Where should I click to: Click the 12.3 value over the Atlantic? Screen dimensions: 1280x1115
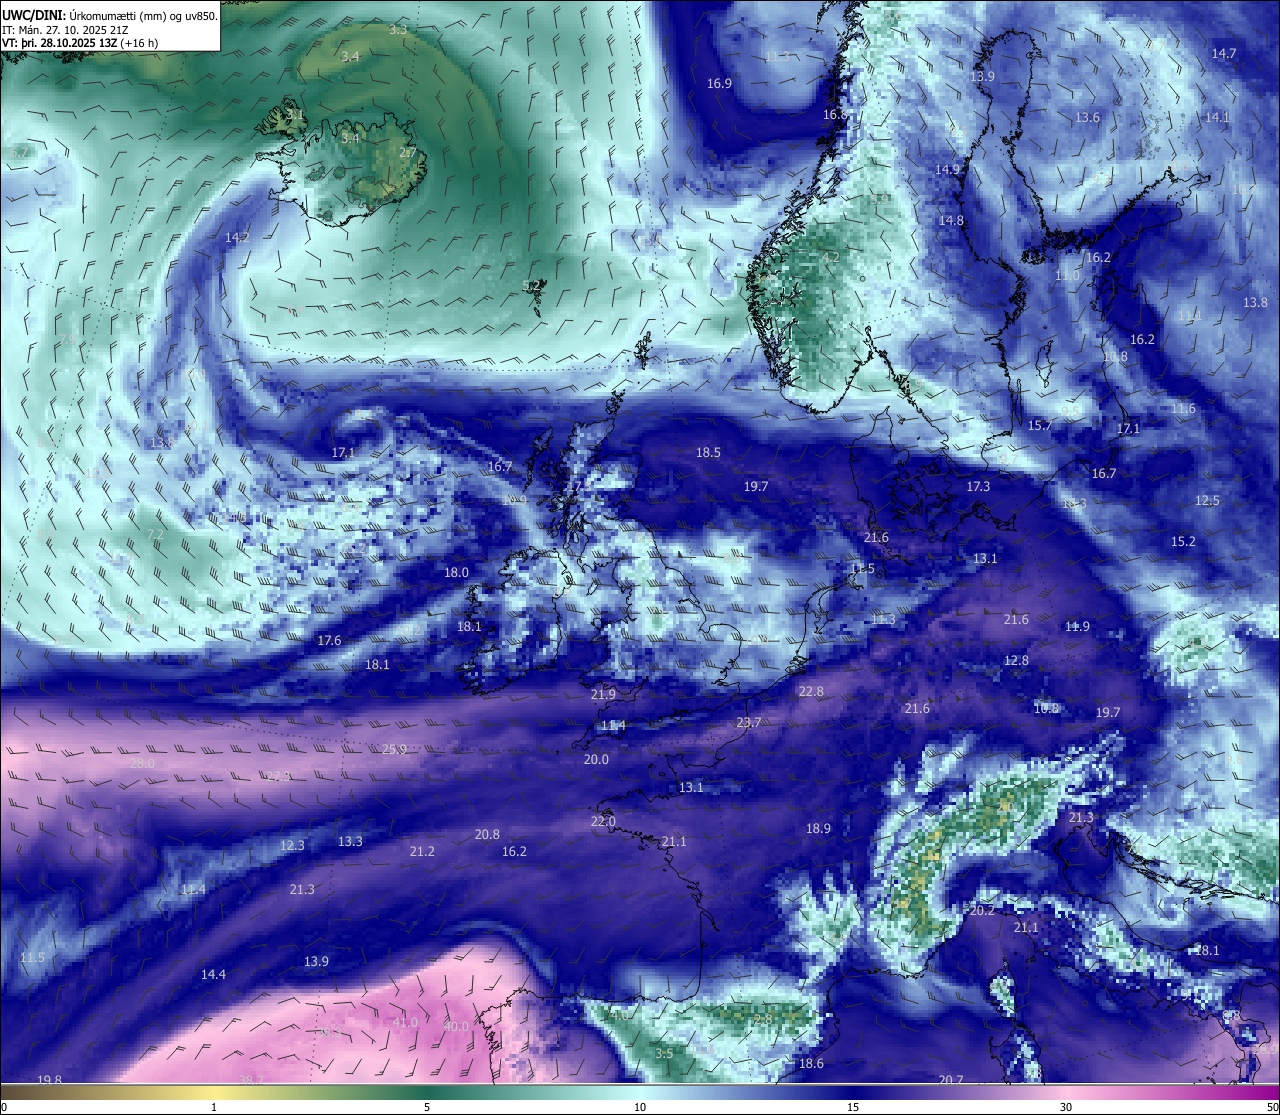point(292,846)
